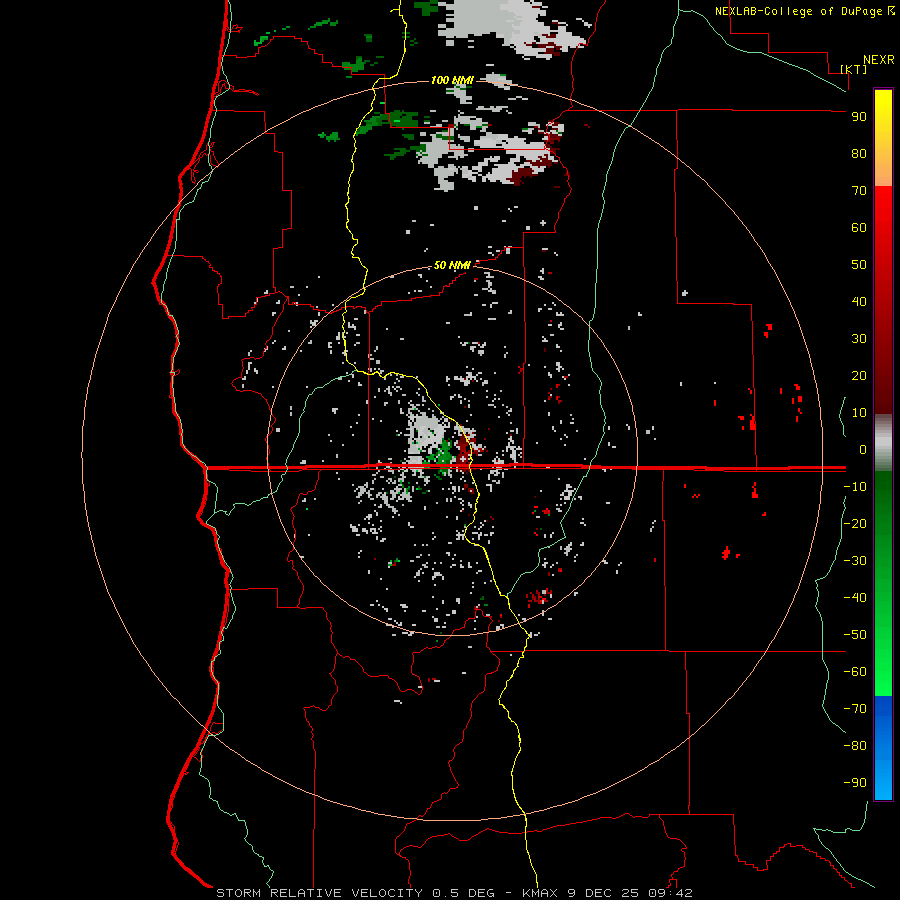900x900 pixels.
Task: Select the "-70" value on velocity scale
Action: [855, 708]
